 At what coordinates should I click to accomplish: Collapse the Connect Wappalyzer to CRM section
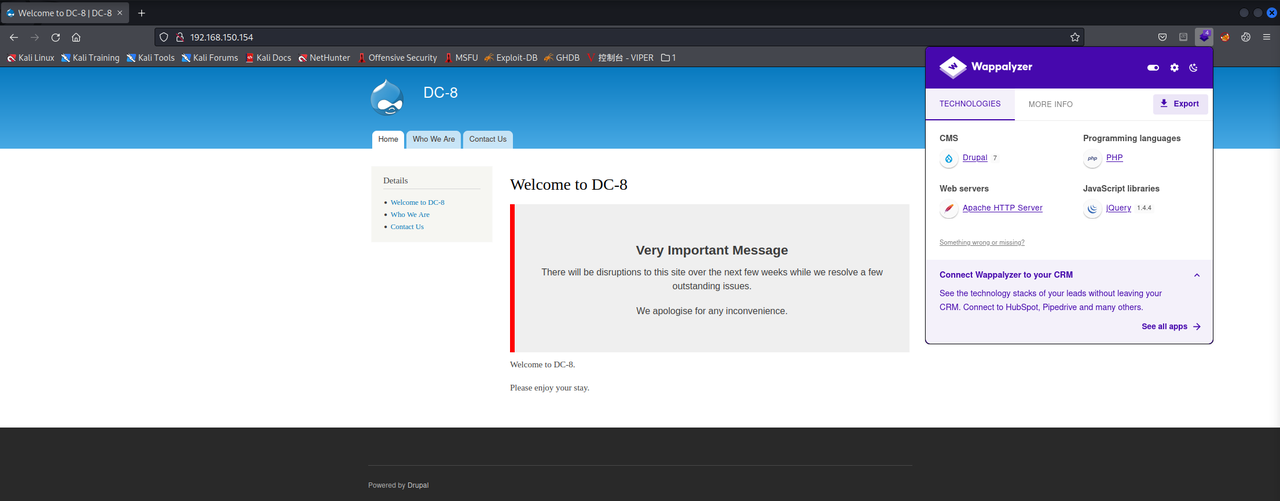click(x=1197, y=275)
